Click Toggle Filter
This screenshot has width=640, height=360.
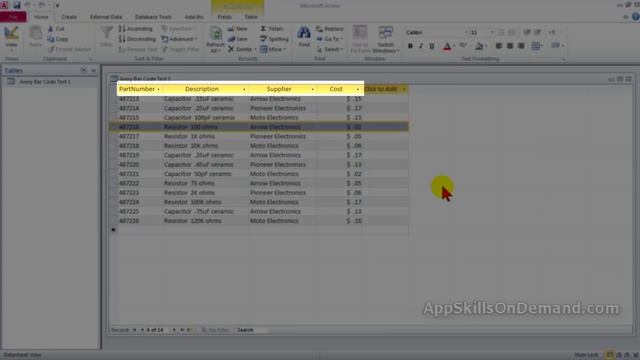pos(181,49)
